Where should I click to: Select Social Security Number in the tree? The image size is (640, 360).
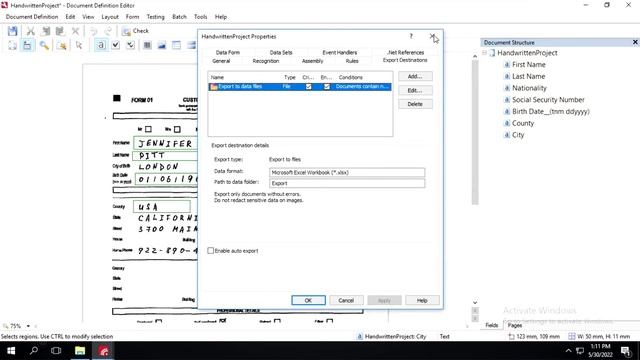pos(548,100)
